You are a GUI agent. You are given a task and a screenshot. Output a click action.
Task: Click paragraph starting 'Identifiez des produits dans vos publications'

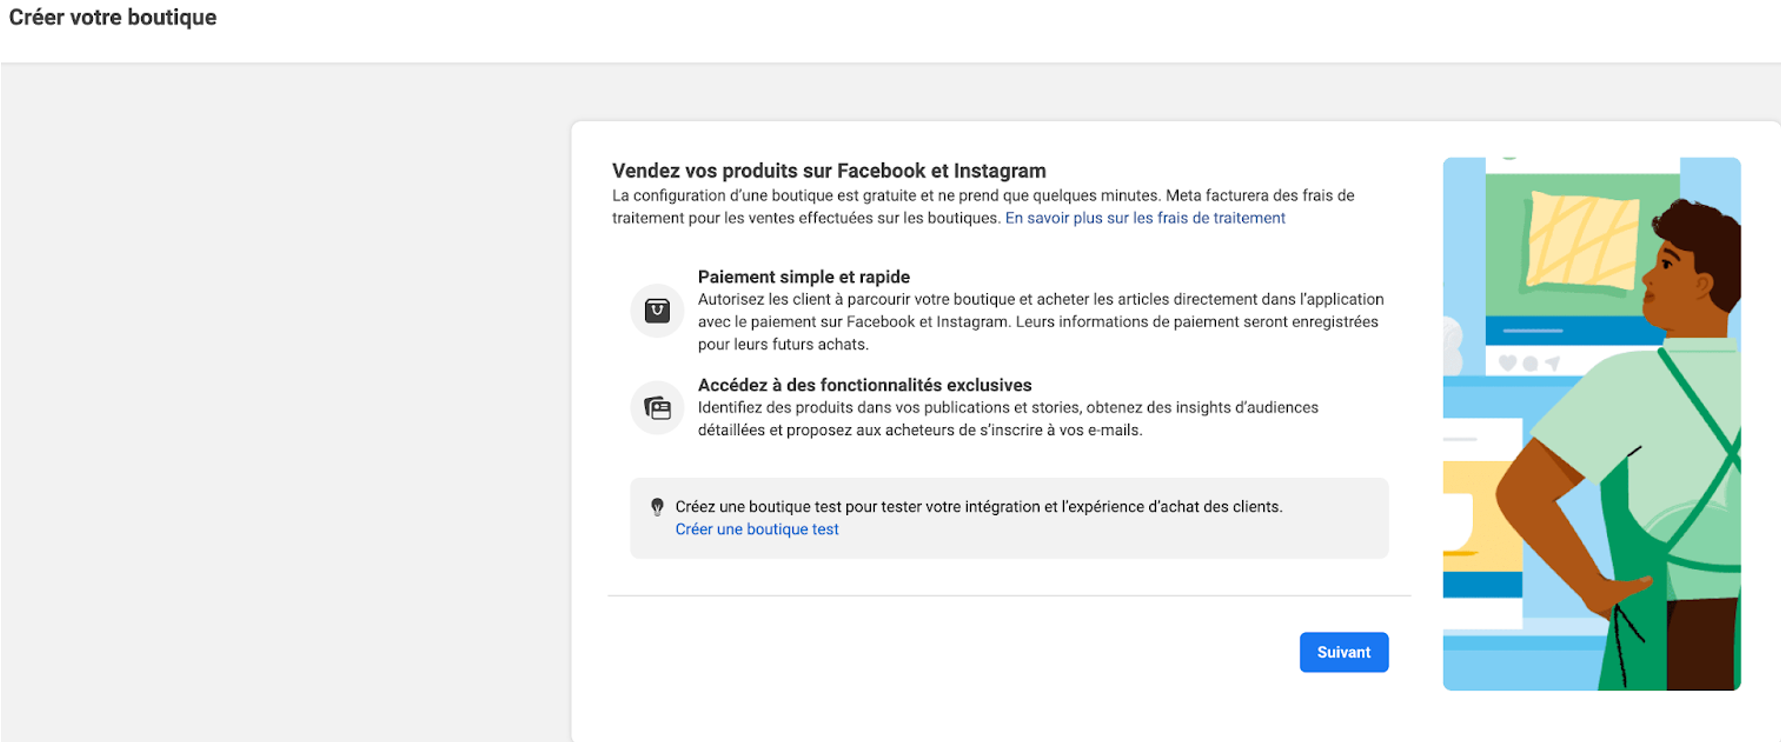point(1008,419)
